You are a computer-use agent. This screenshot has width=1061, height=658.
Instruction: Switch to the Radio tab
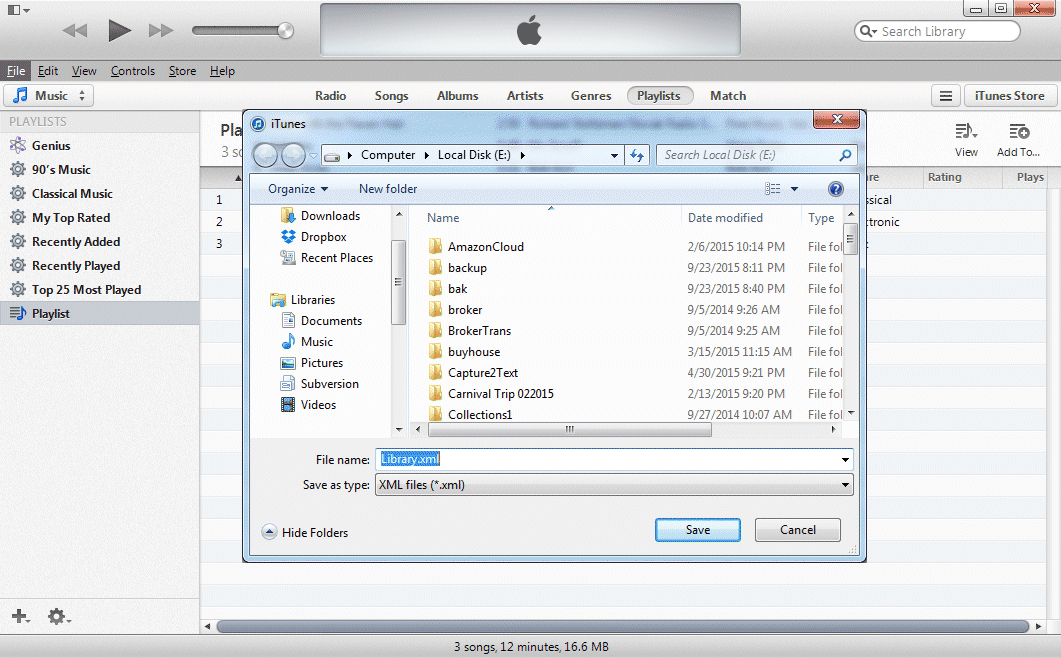tap(330, 95)
